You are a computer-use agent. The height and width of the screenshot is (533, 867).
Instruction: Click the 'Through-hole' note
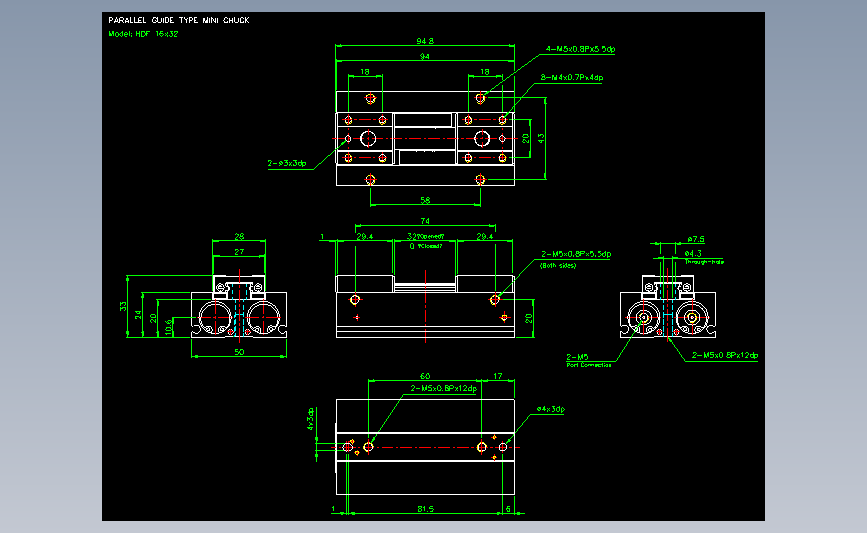tap(704, 262)
